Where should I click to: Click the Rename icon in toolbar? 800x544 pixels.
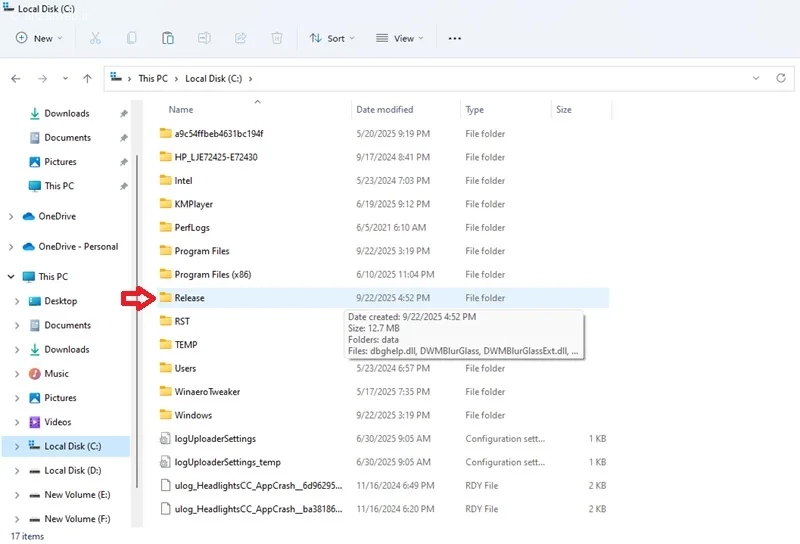click(x=204, y=38)
